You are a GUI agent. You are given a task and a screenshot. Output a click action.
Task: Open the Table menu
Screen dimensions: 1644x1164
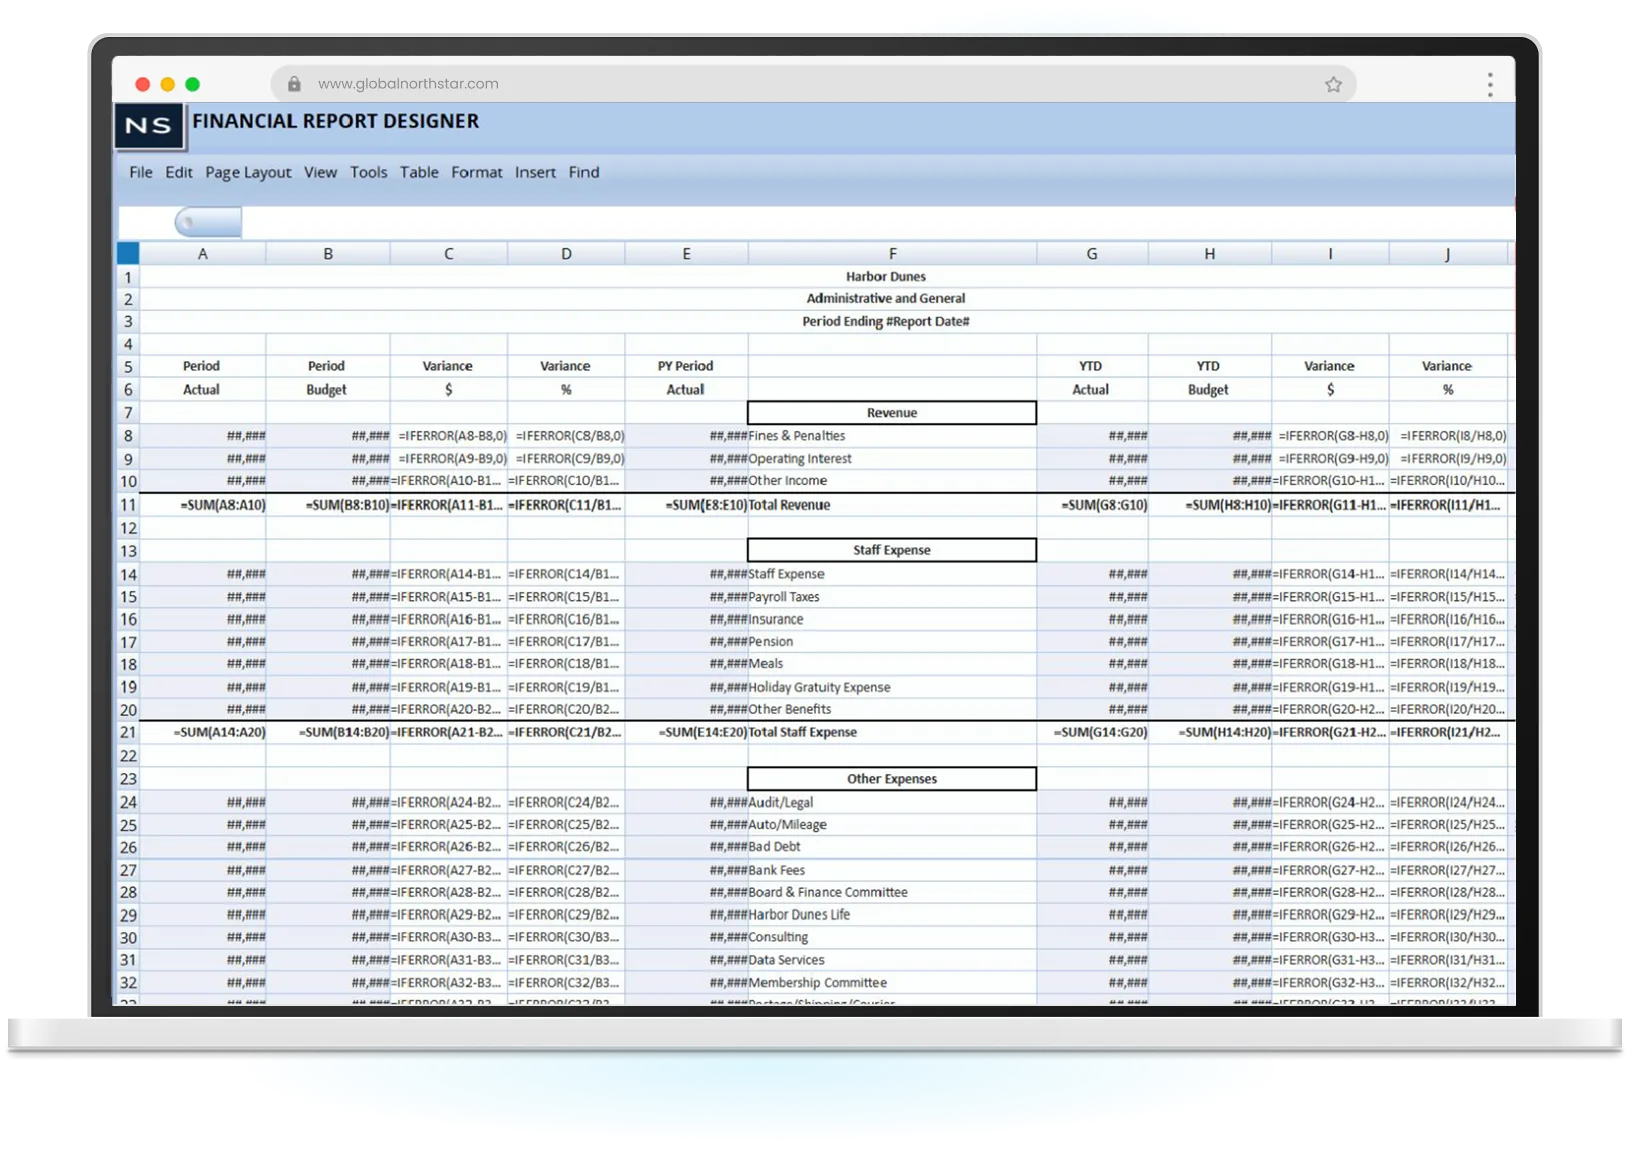coord(419,172)
